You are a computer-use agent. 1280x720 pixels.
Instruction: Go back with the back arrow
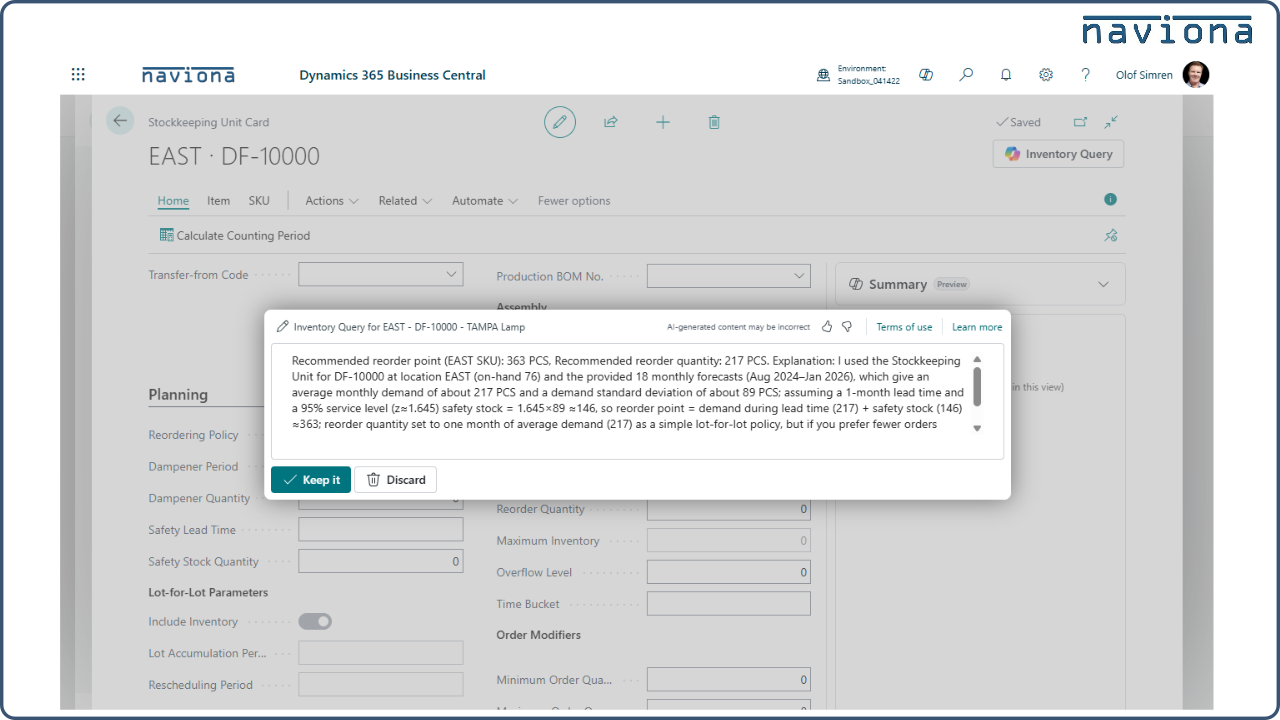pyautogui.click(x=120, y=121)
